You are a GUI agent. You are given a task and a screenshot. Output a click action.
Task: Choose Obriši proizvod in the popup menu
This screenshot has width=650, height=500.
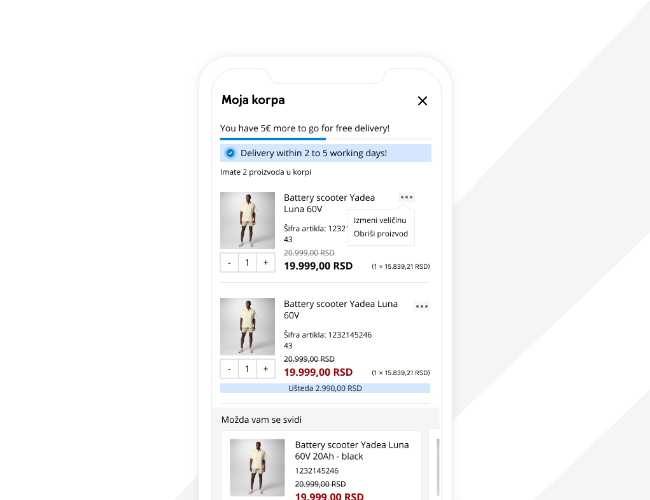[x=381, y=234]
